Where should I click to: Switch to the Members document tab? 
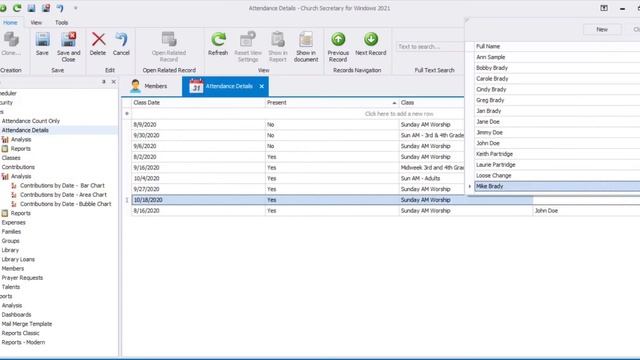tap(149, 86)
